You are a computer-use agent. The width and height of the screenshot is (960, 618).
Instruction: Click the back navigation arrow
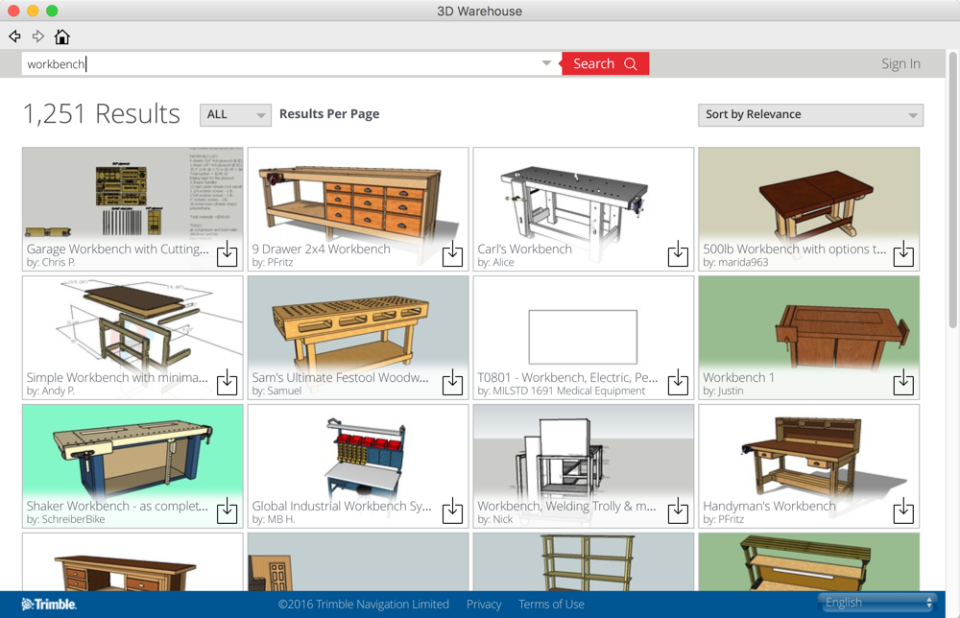pyautogui.click(x=14, y=36)
